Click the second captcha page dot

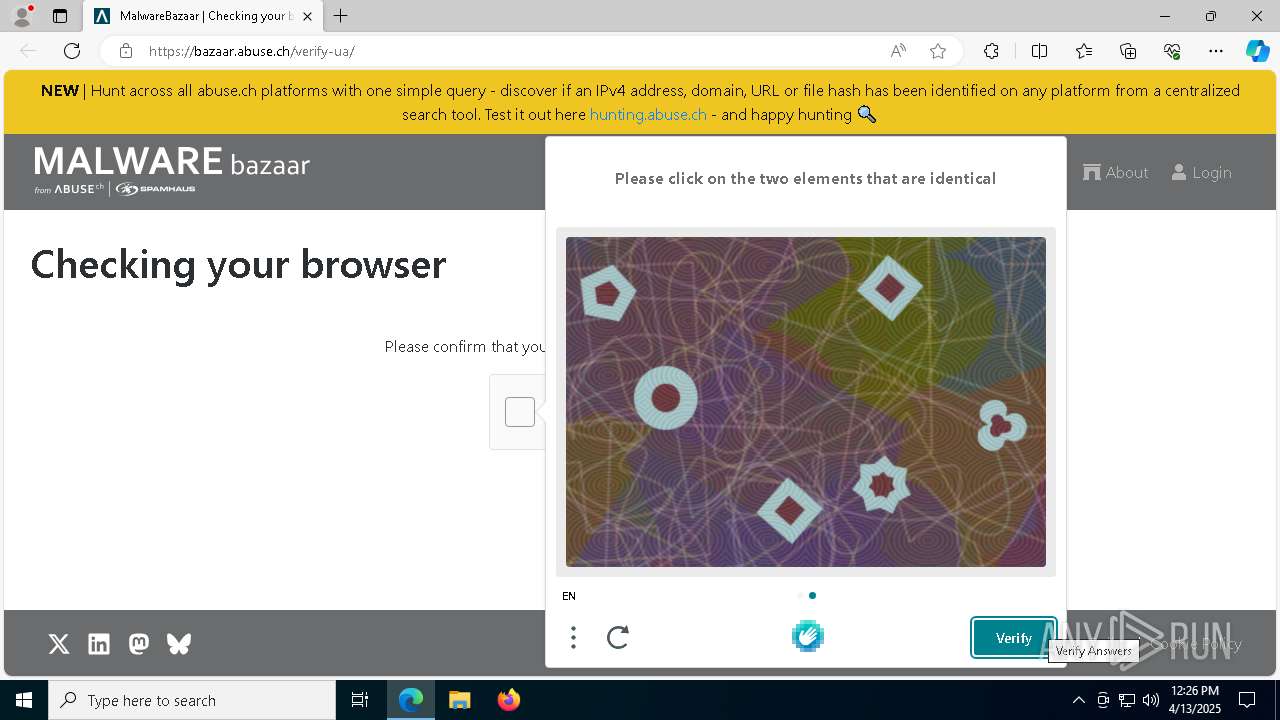pos(812,595)
